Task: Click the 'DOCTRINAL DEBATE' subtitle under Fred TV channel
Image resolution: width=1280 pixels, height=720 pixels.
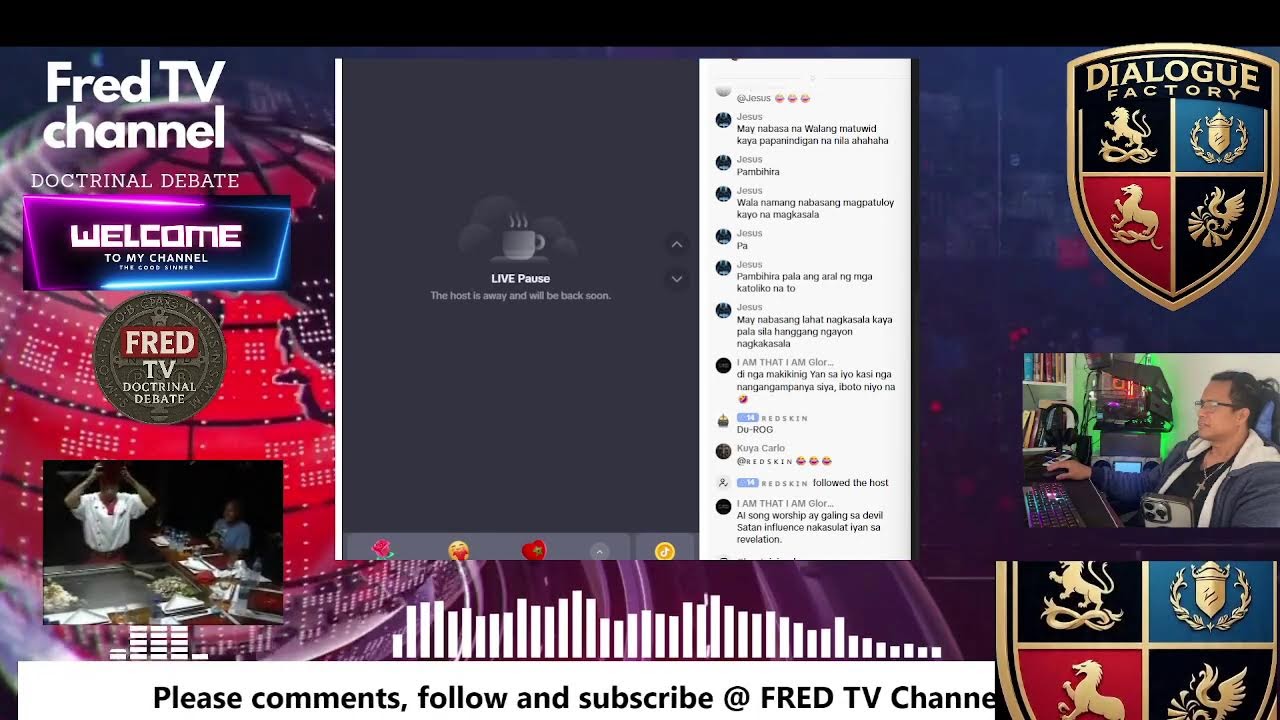Action: click(135, 181)
